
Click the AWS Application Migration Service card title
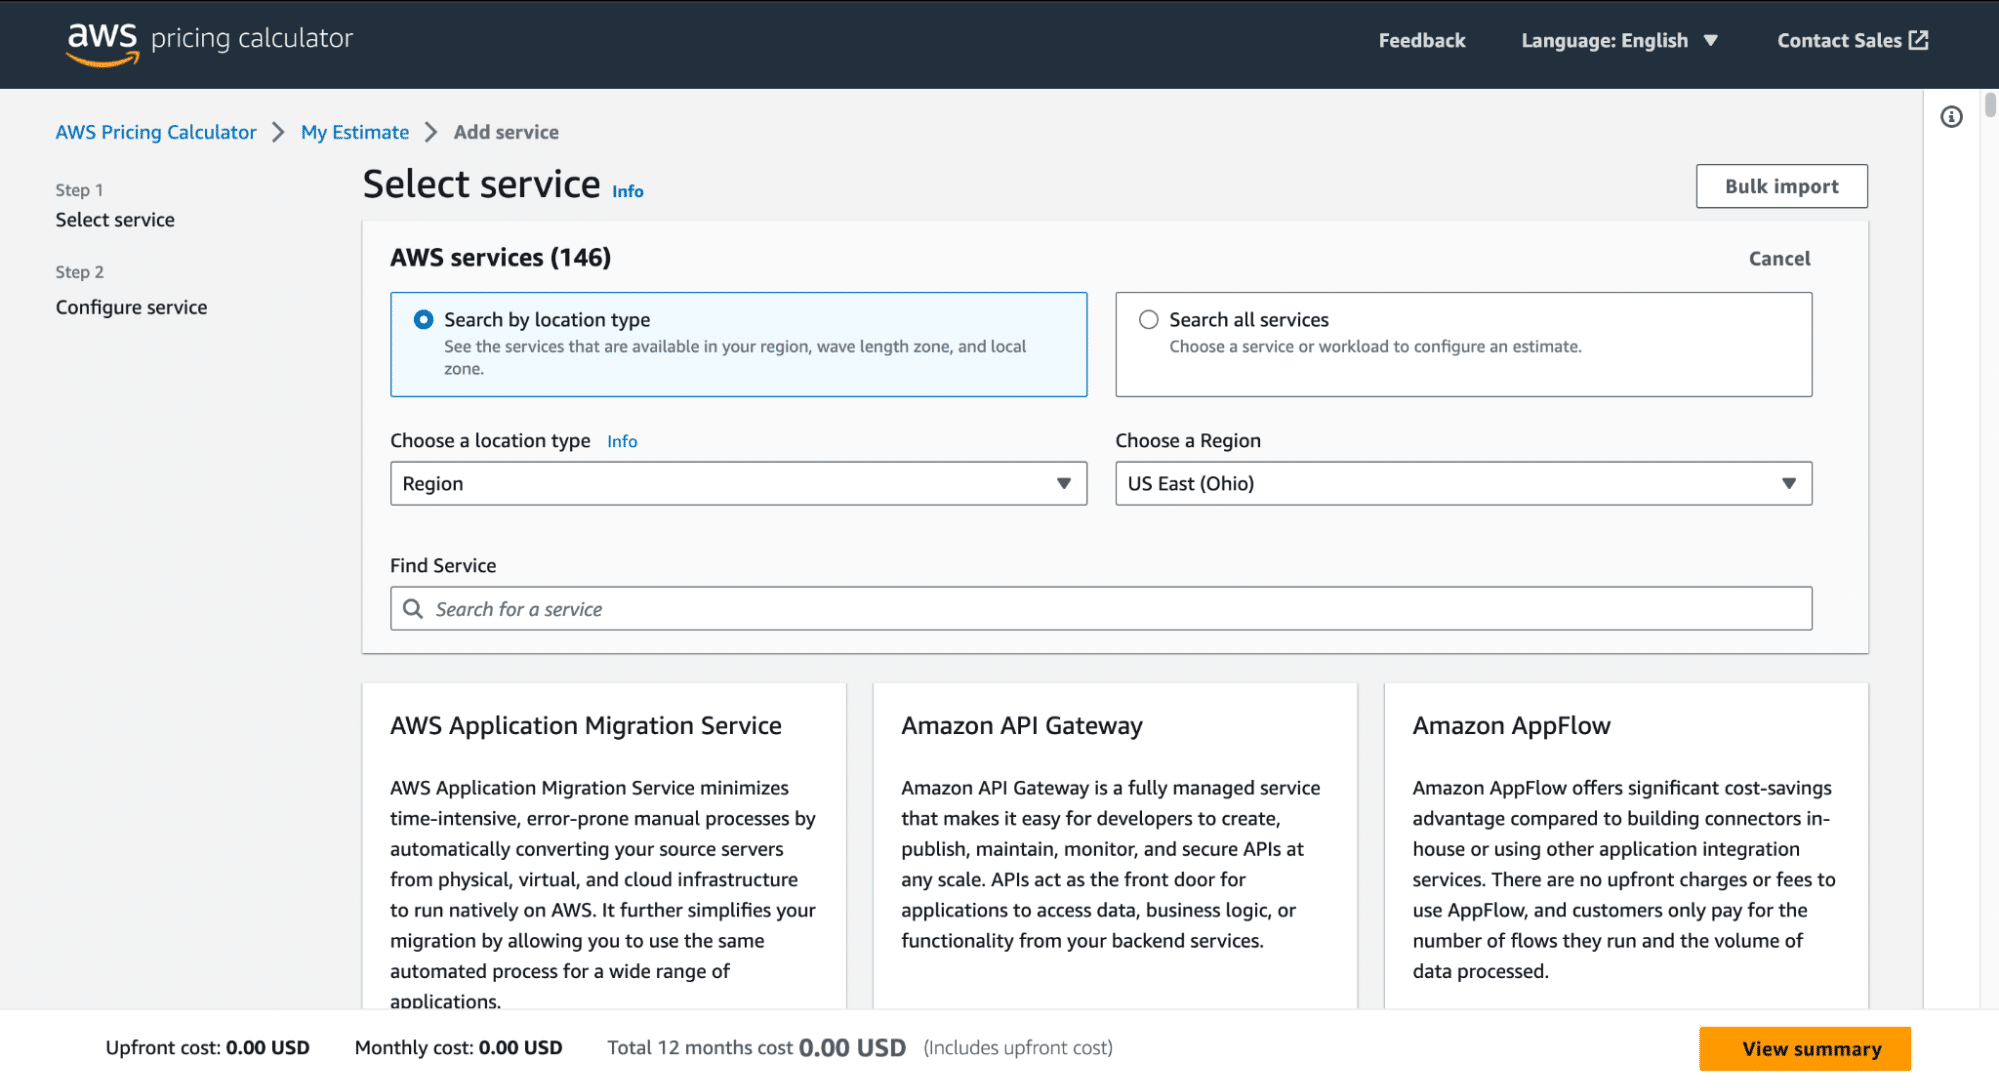click(585, 725)
